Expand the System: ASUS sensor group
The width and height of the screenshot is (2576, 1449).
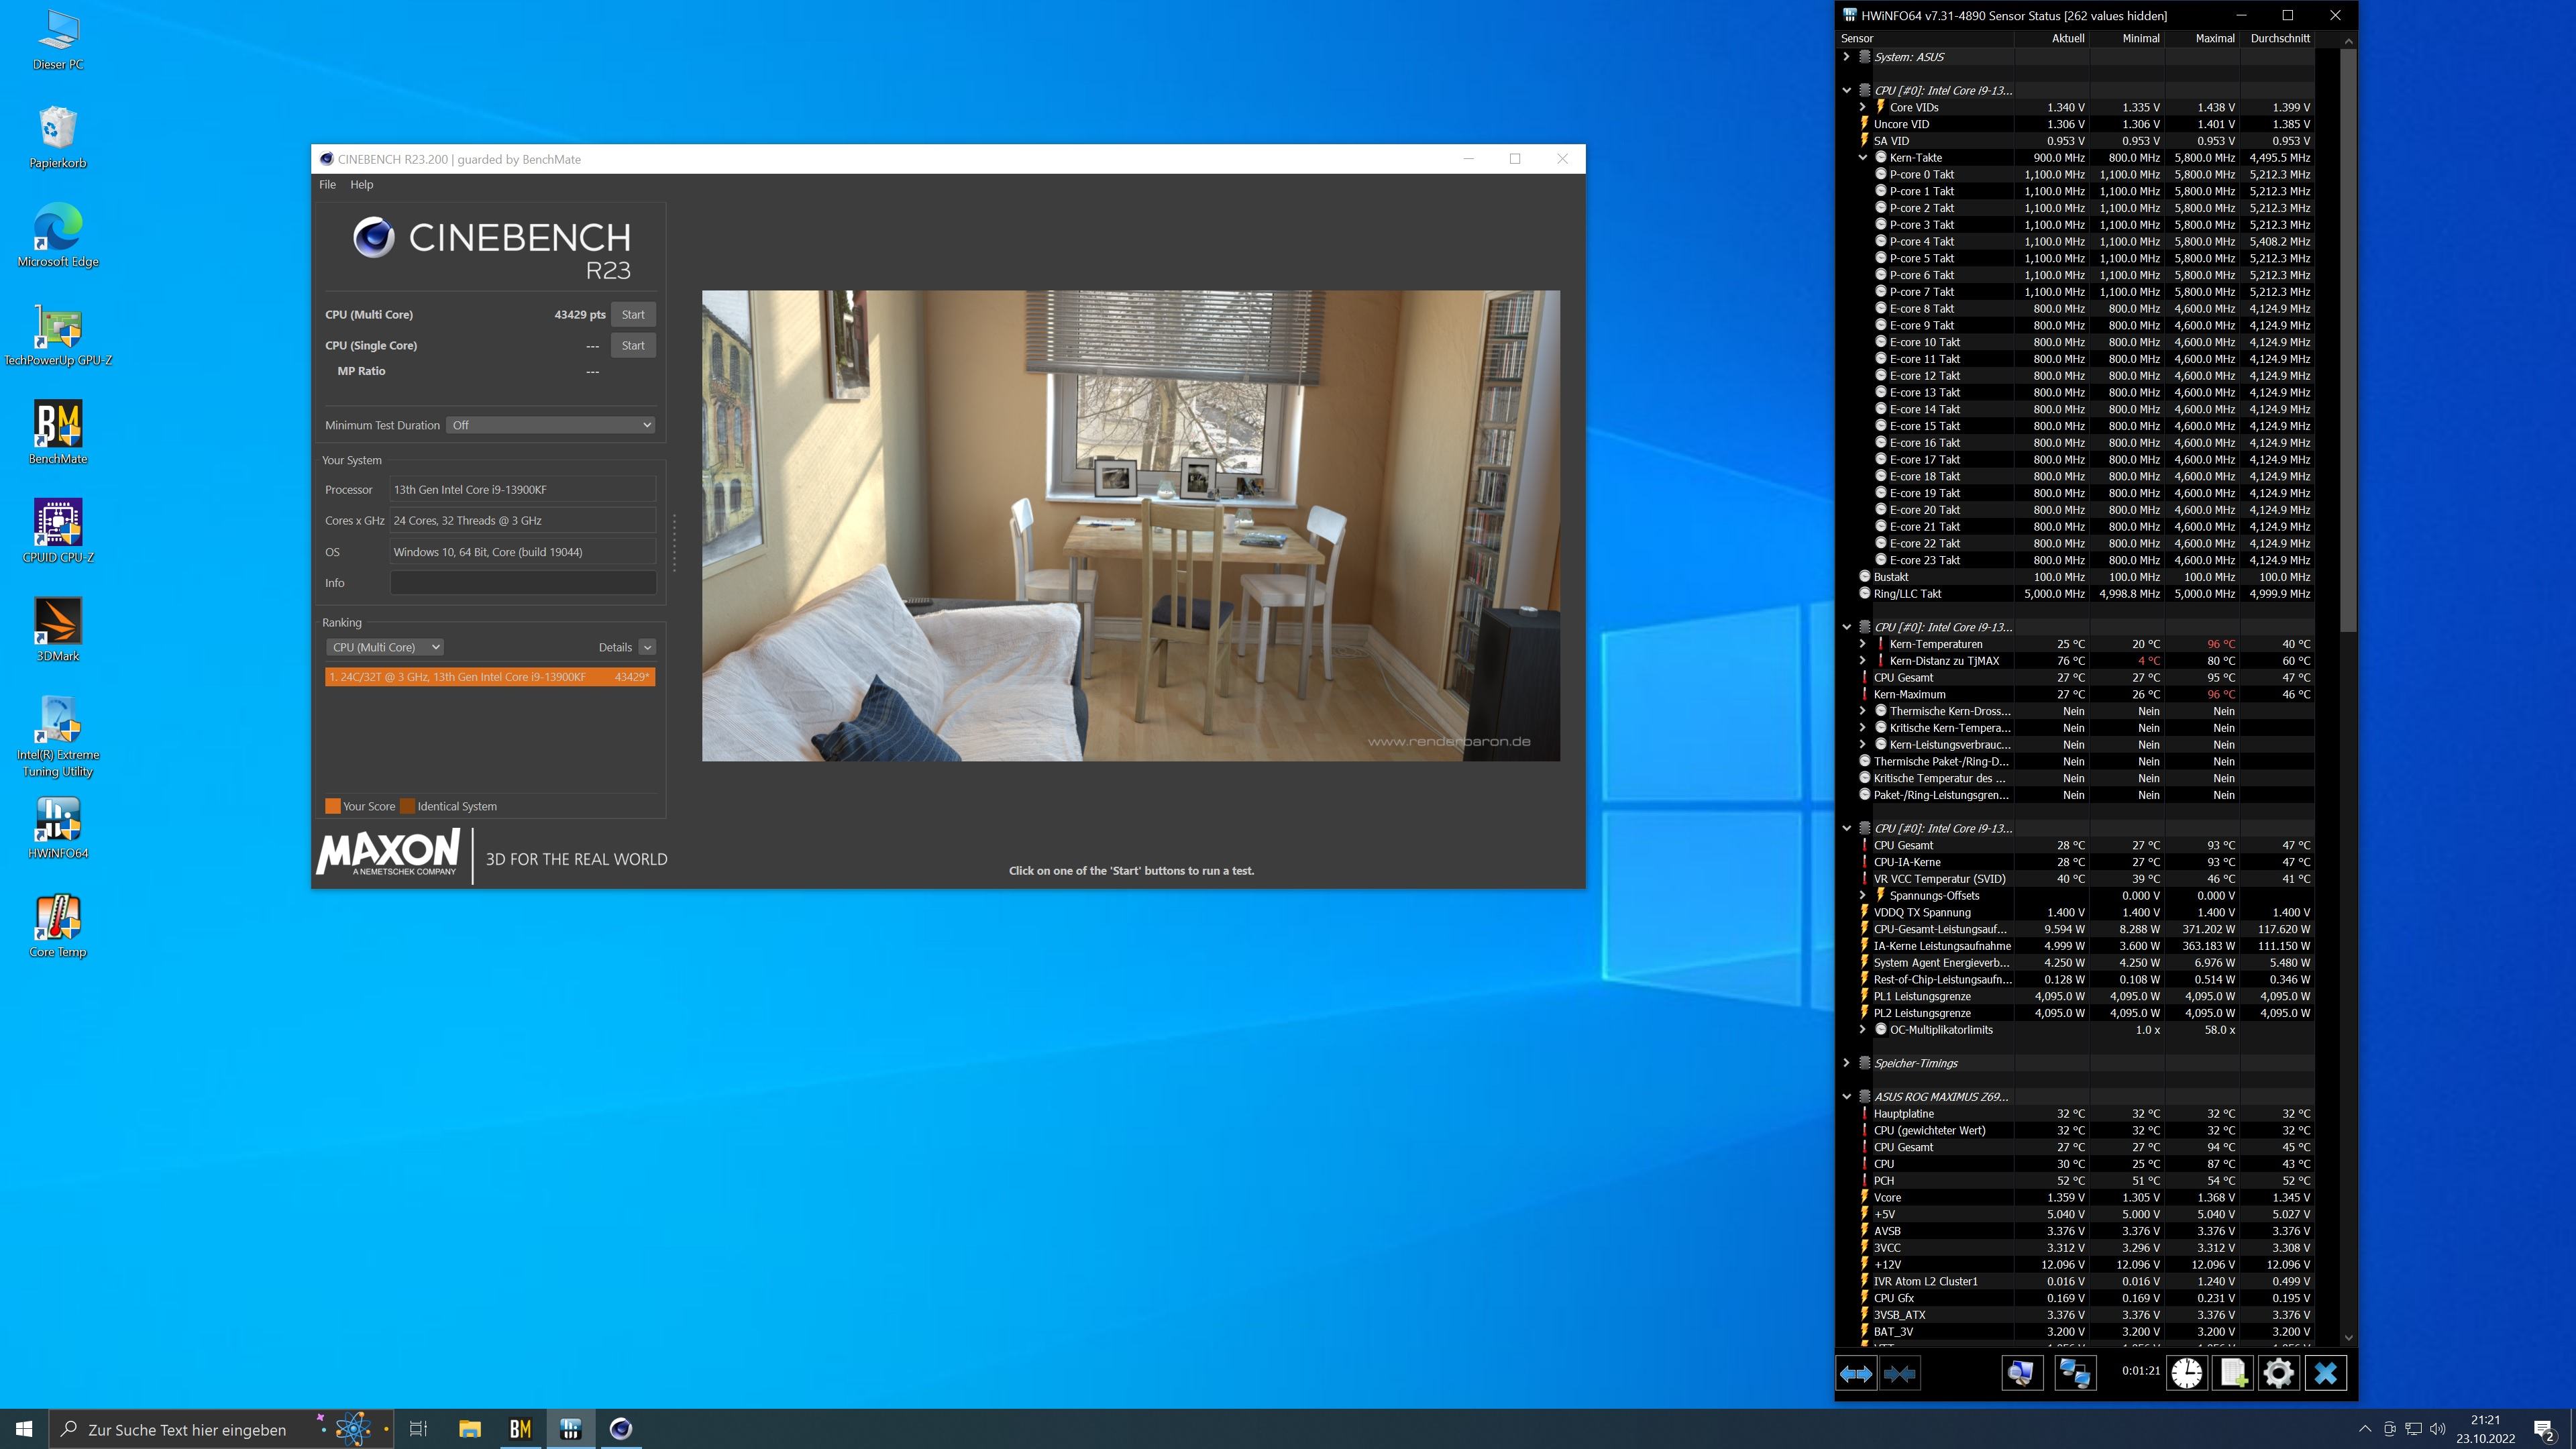click(x=1847, y=57)
